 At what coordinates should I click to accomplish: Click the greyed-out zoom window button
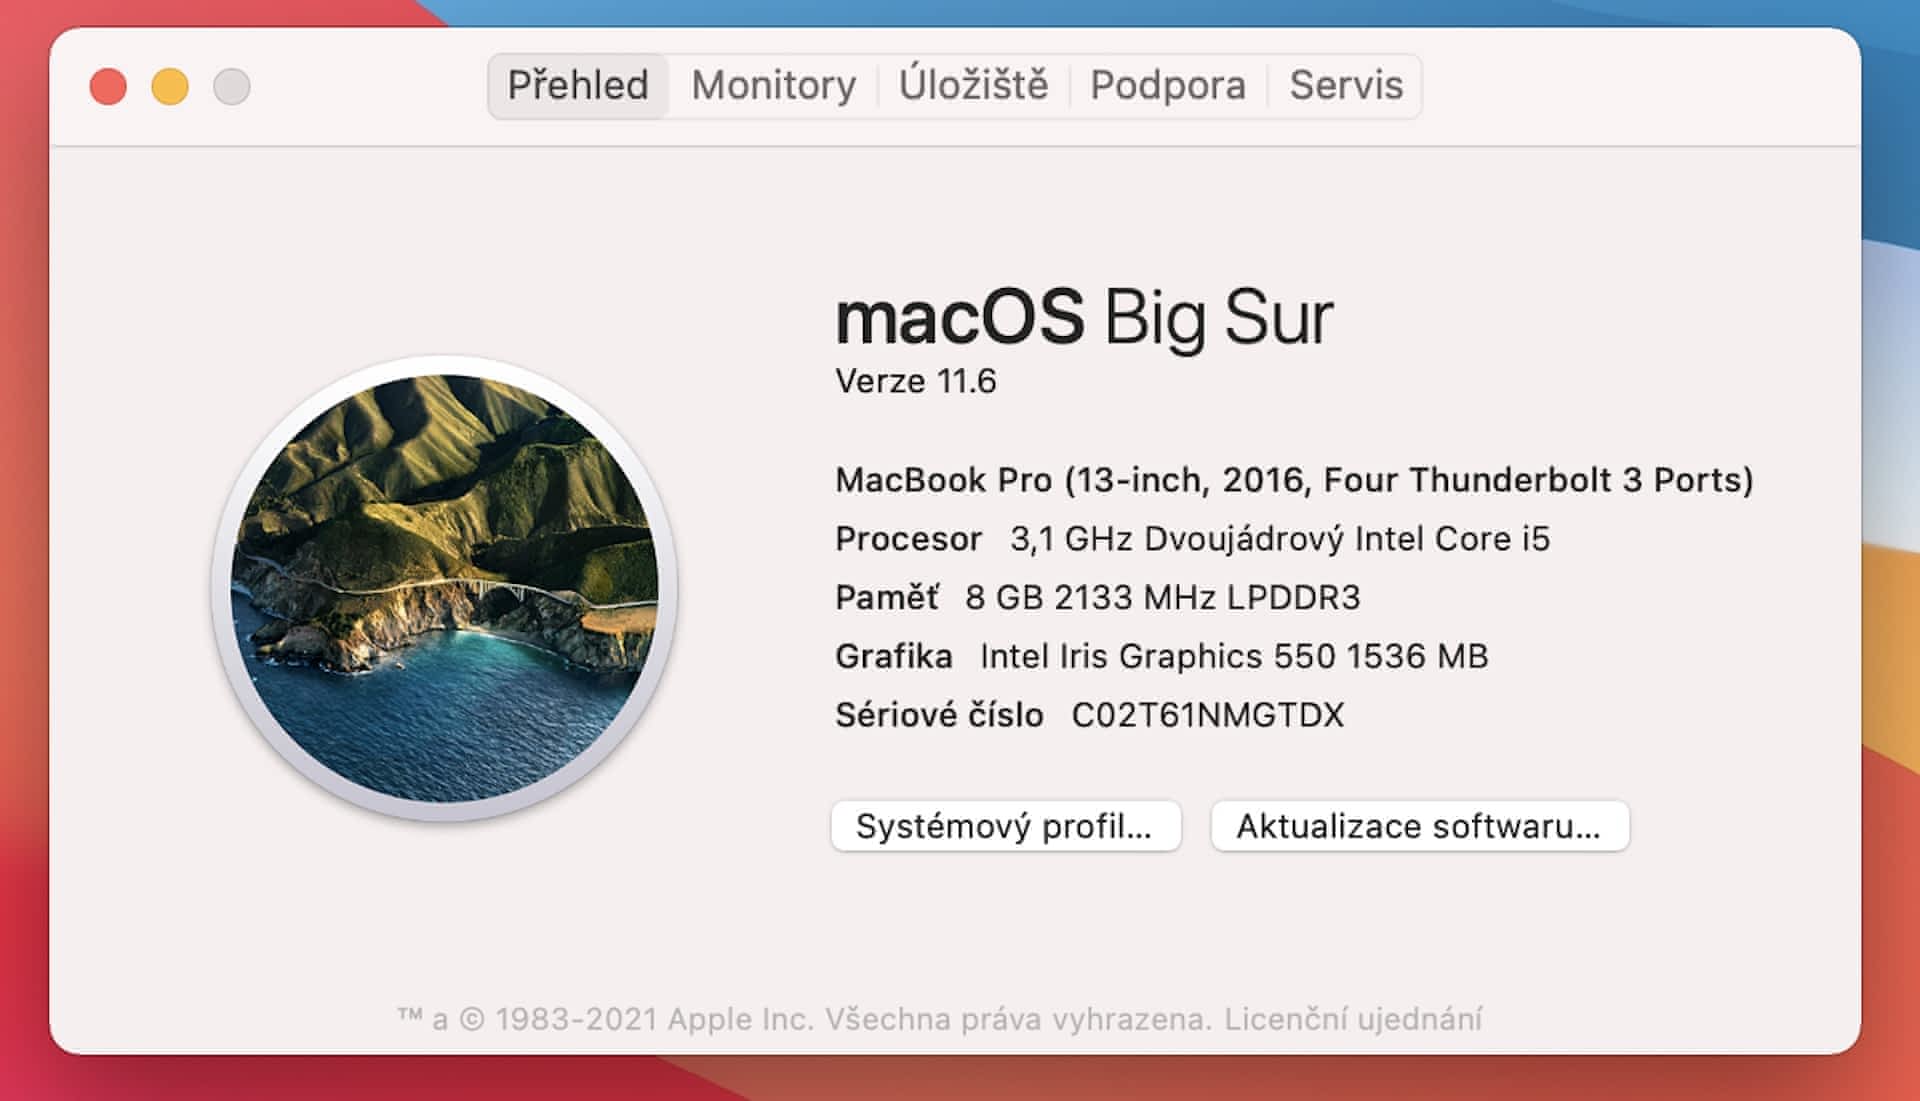[232, 87]
